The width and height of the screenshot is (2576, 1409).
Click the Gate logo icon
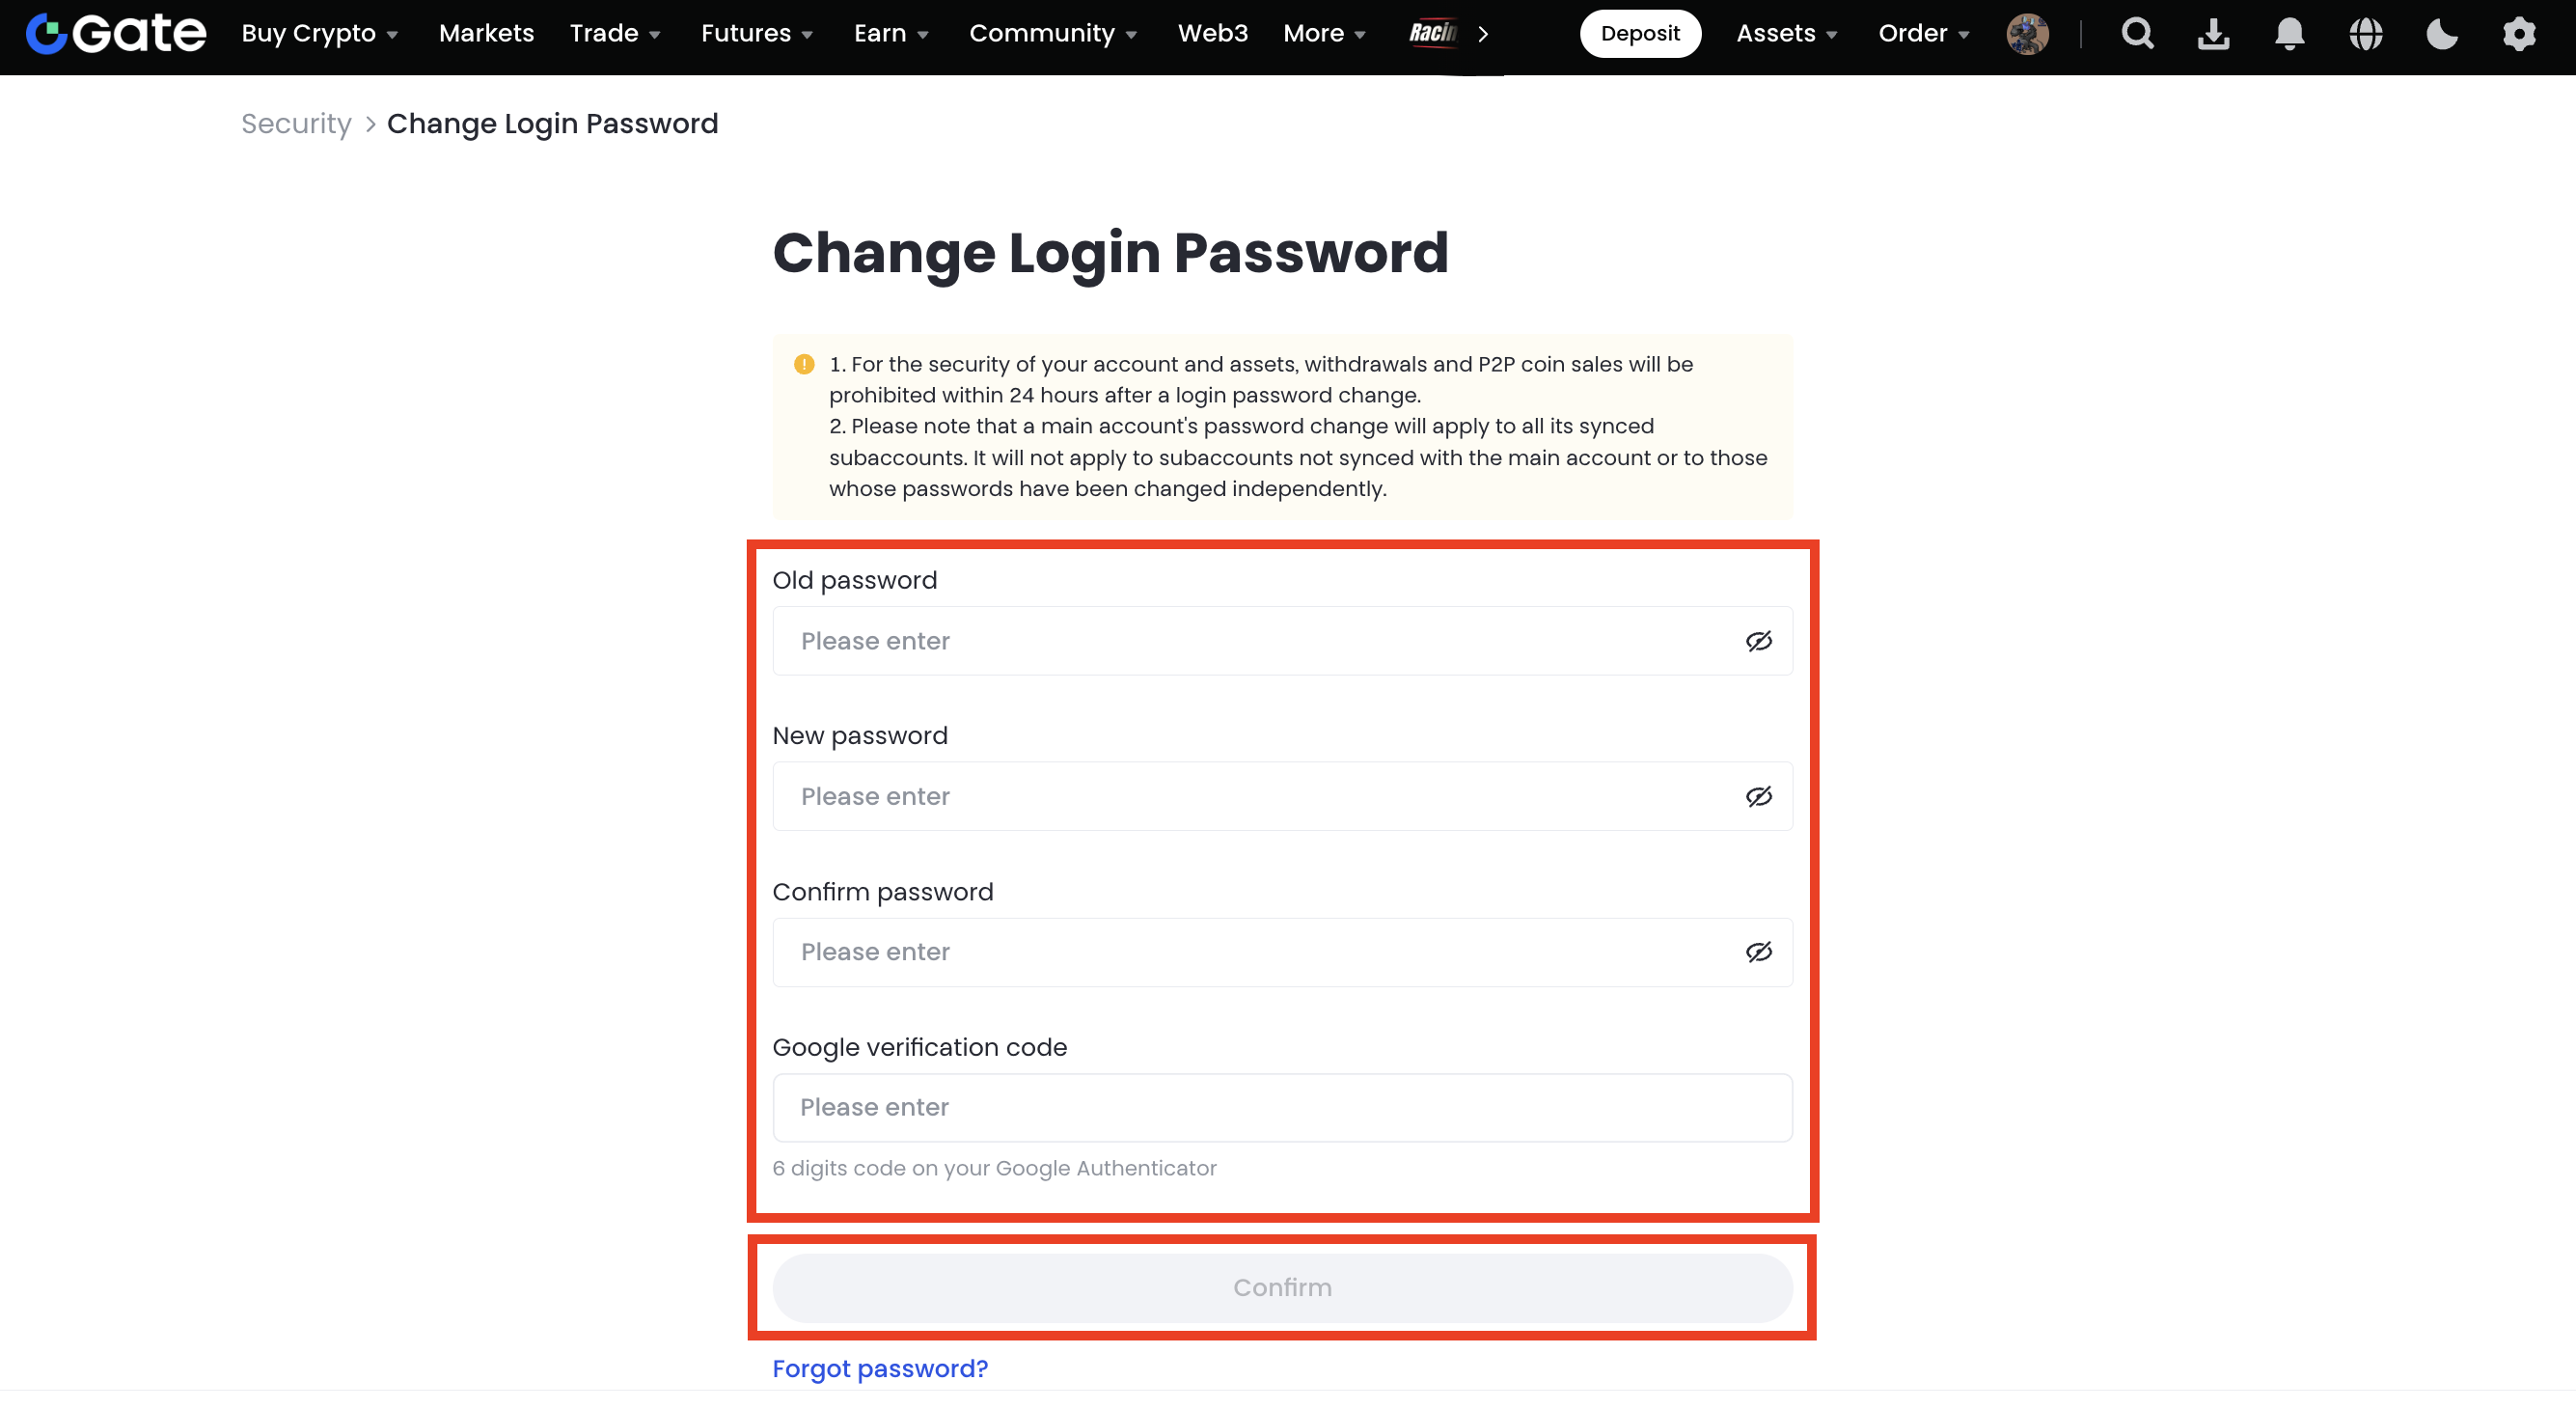46,33
